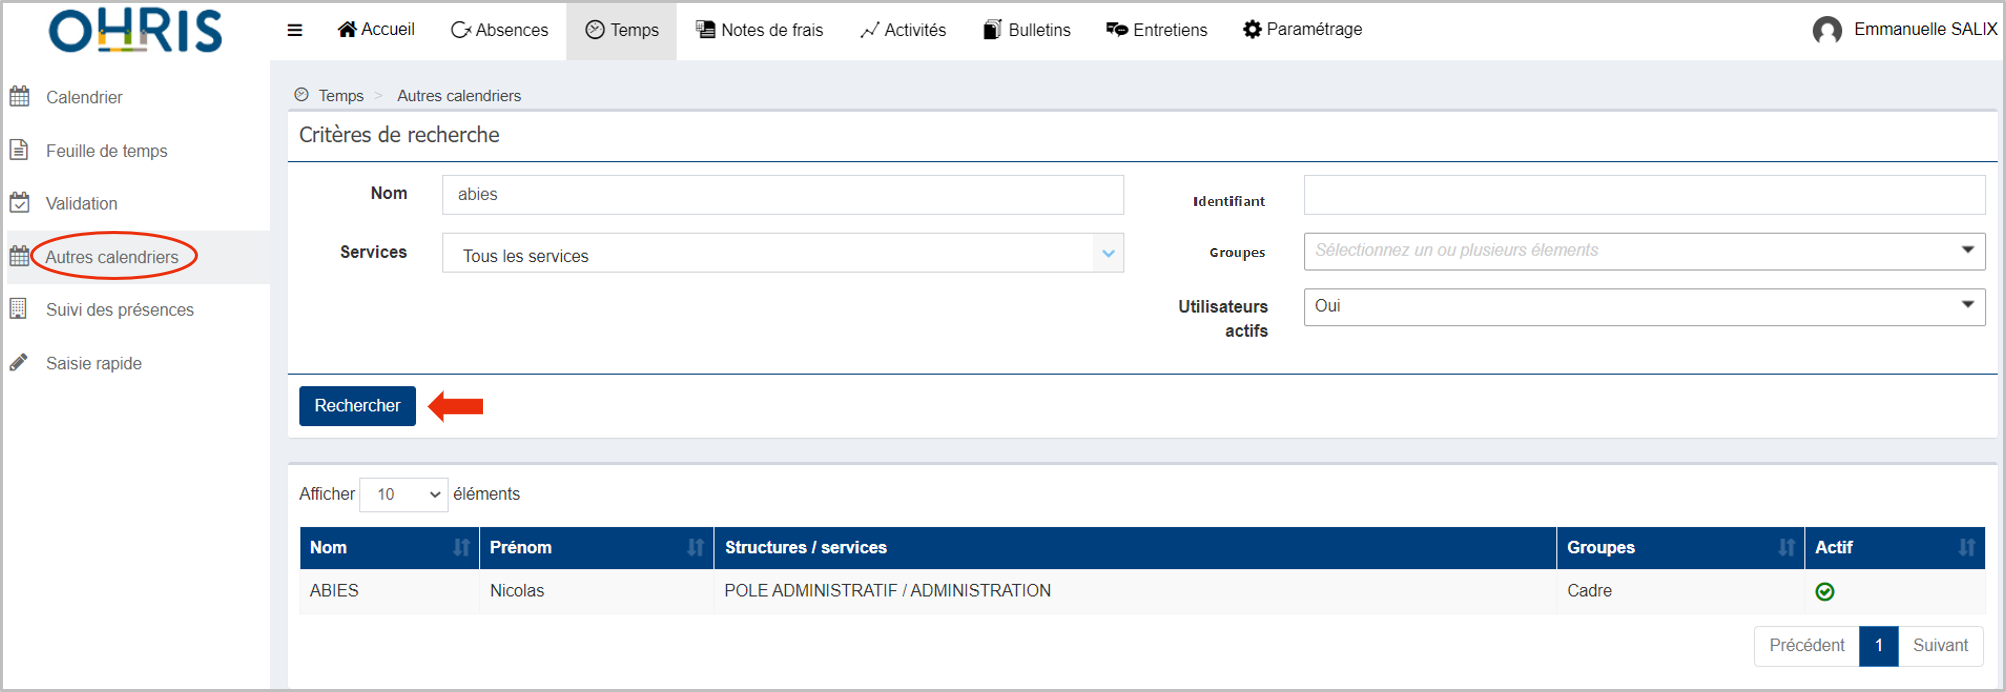Click the Bulletins document icon
Screen dimensions: 2006x692
pyautogui.click(x=992, y=29)
